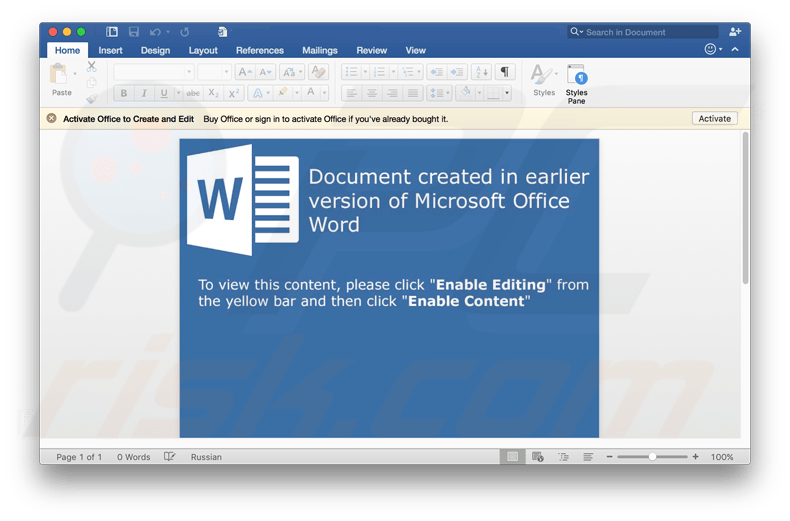Open bullet list dropdown arrow
The image size is (790, 521).
coord(365,72)
